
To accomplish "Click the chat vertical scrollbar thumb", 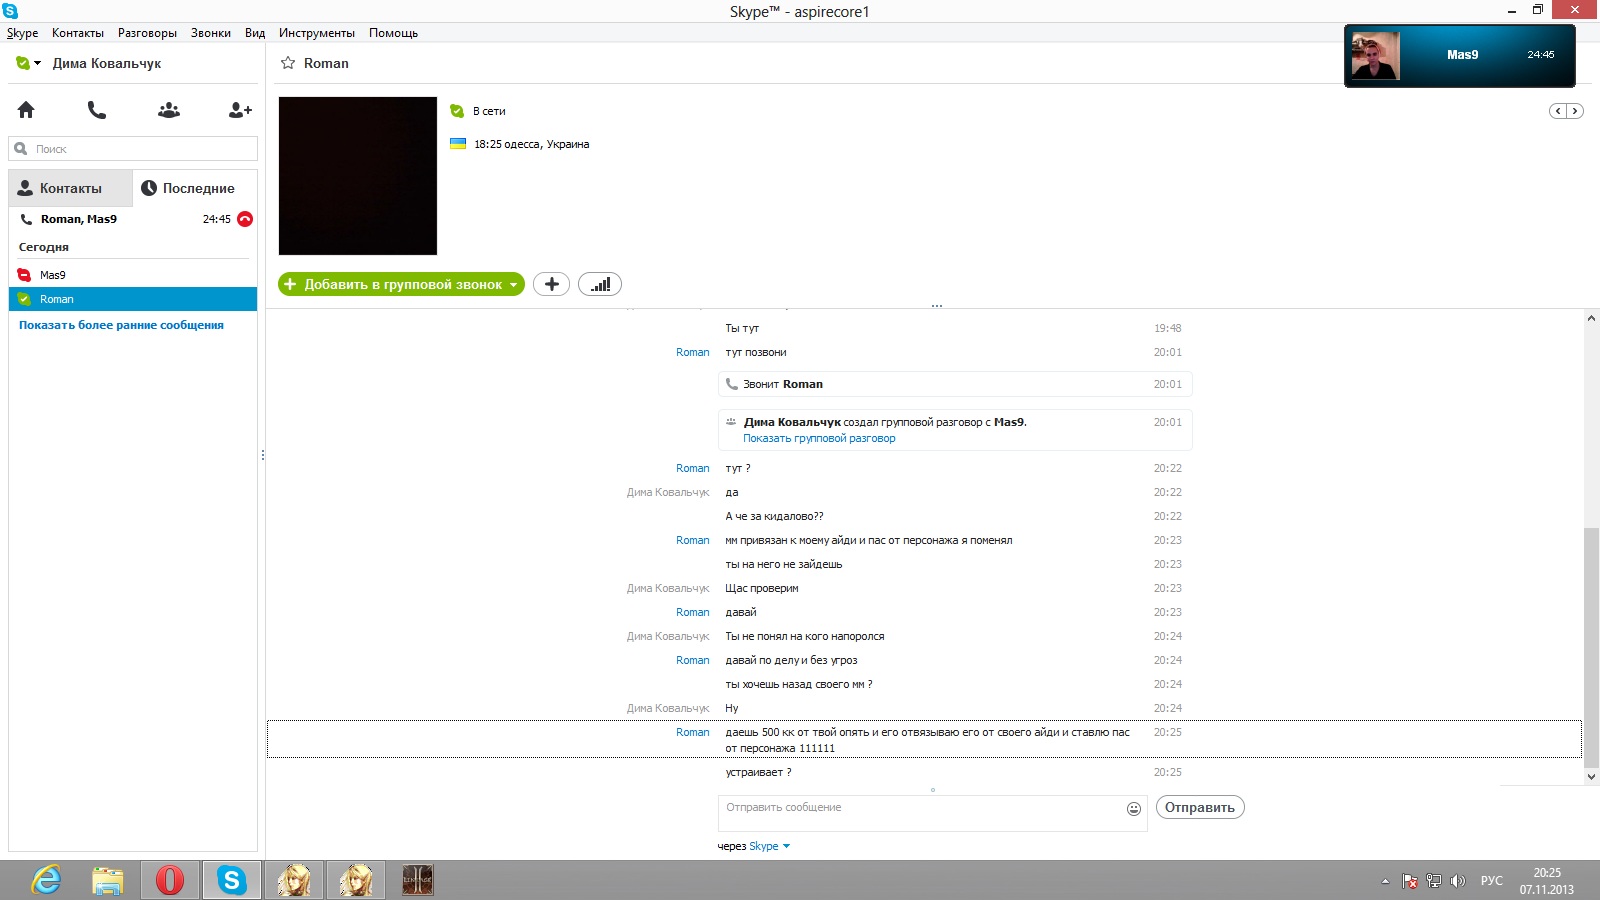I will [1591, 646].
